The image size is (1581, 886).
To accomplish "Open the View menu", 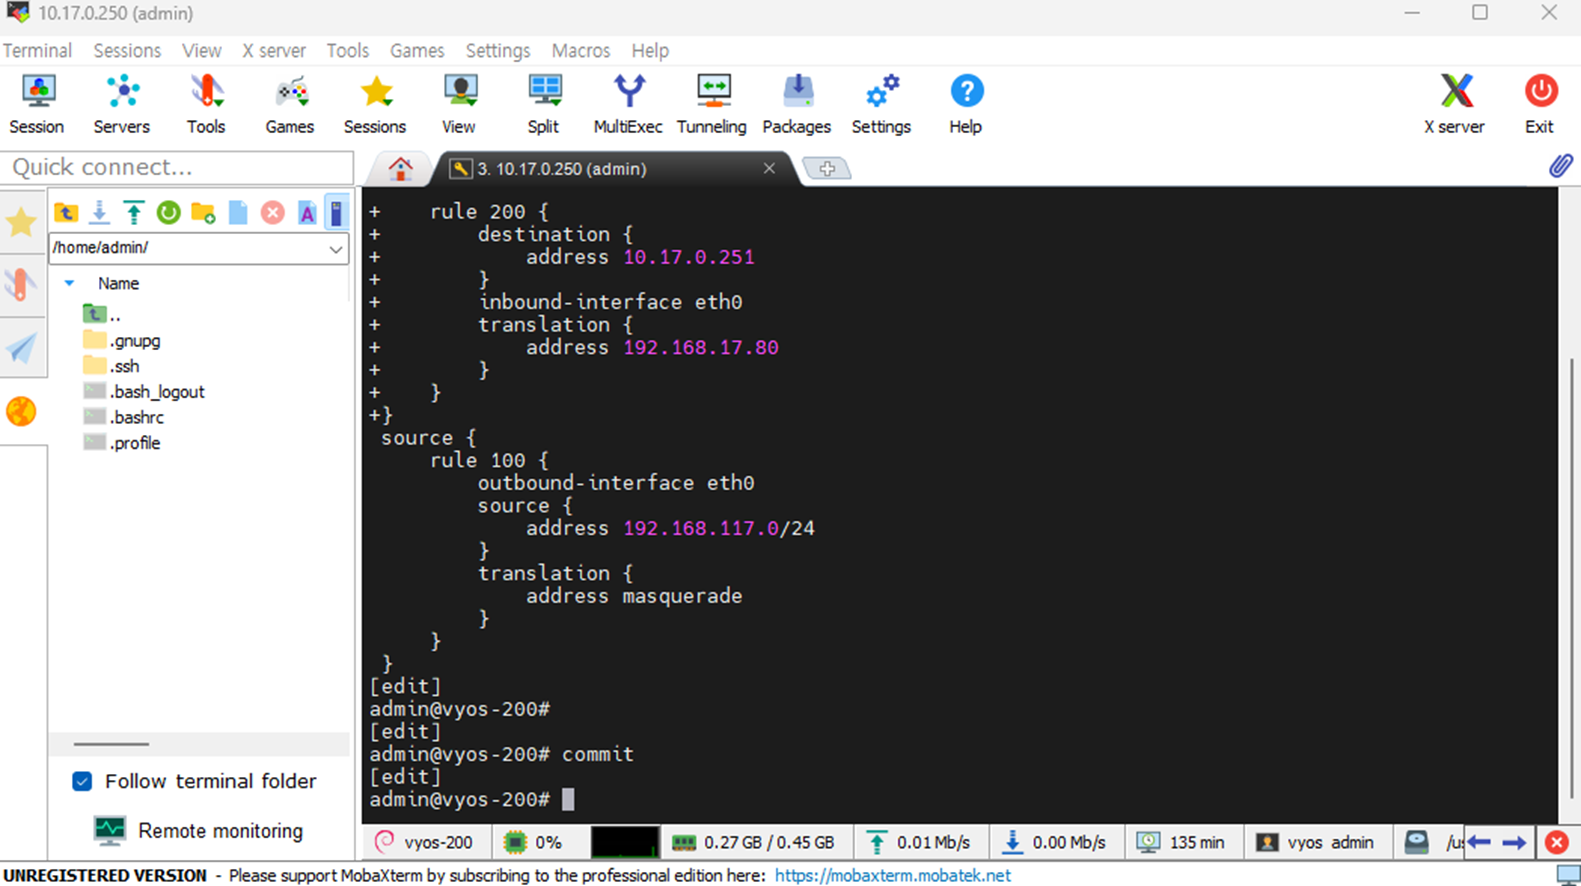I will coord(201,50).
